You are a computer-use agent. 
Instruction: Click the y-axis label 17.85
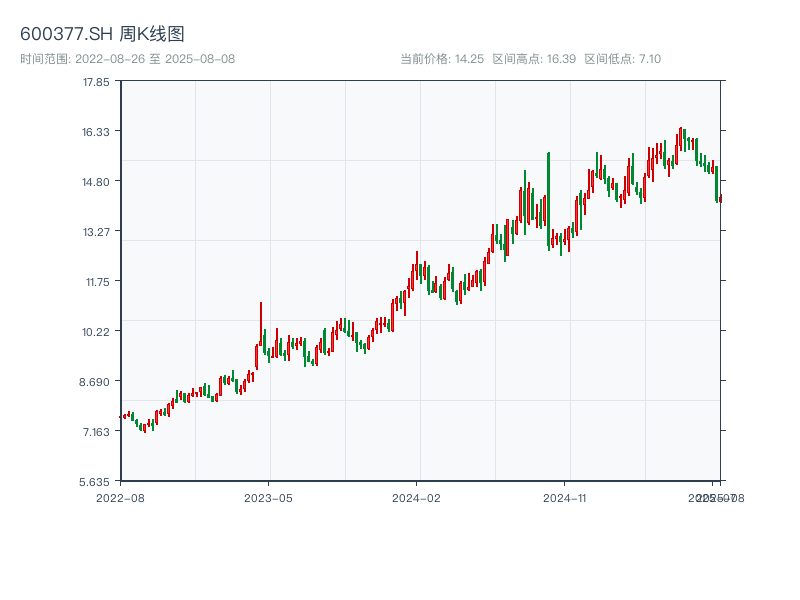click(x=96, y=82)
